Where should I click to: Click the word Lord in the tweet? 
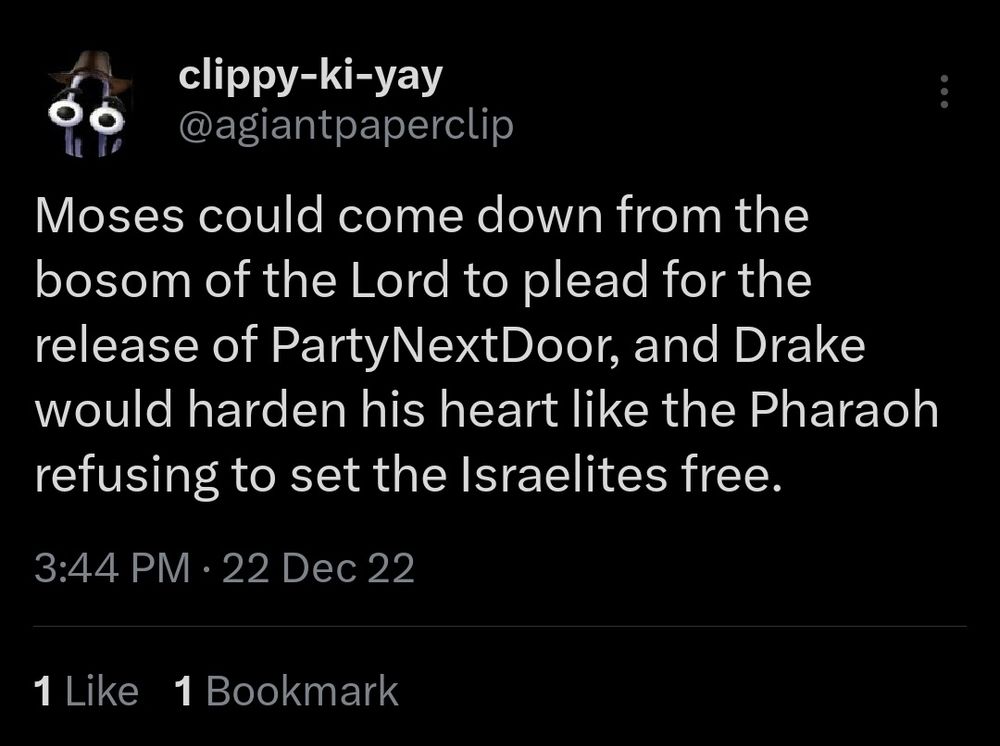tap(400, 280)
